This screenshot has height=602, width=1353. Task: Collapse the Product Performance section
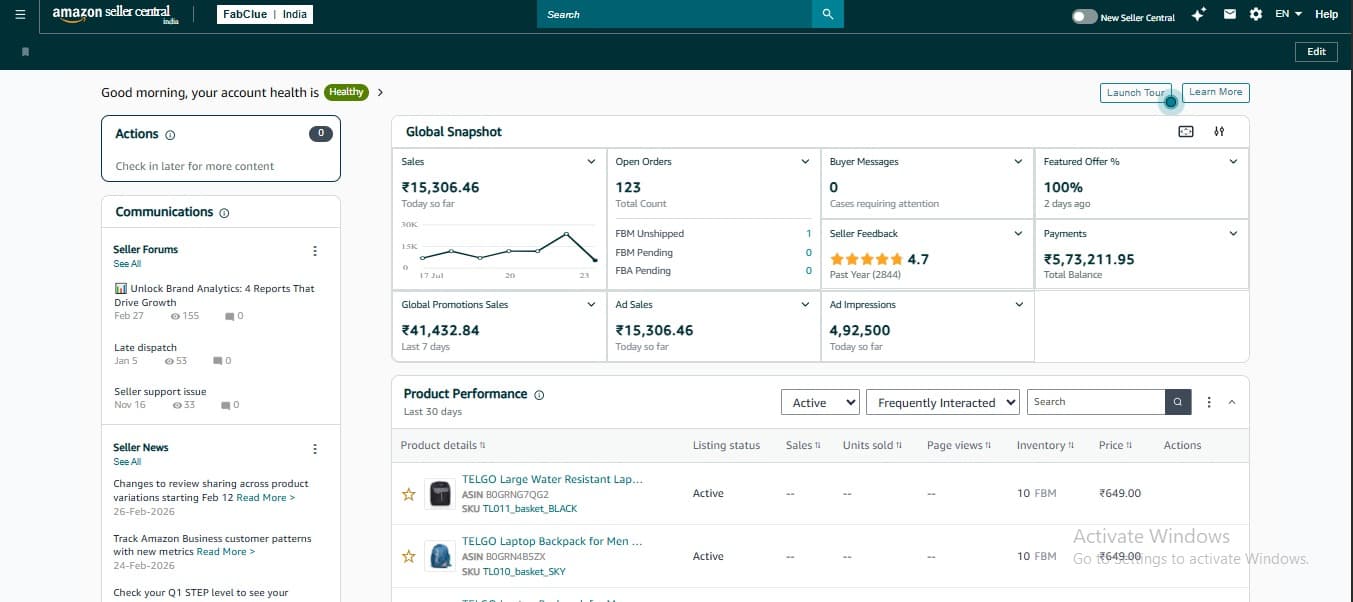pos(1232,402)
